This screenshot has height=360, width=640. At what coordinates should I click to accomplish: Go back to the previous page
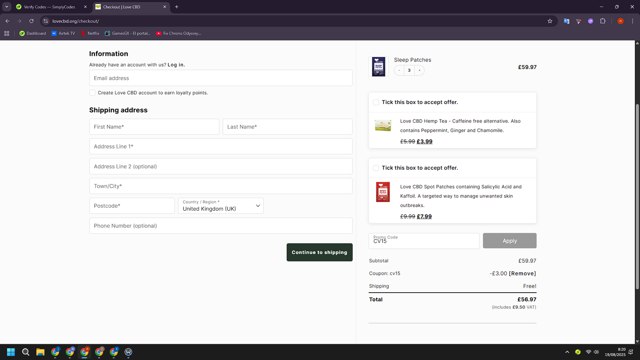pos(8,21)
